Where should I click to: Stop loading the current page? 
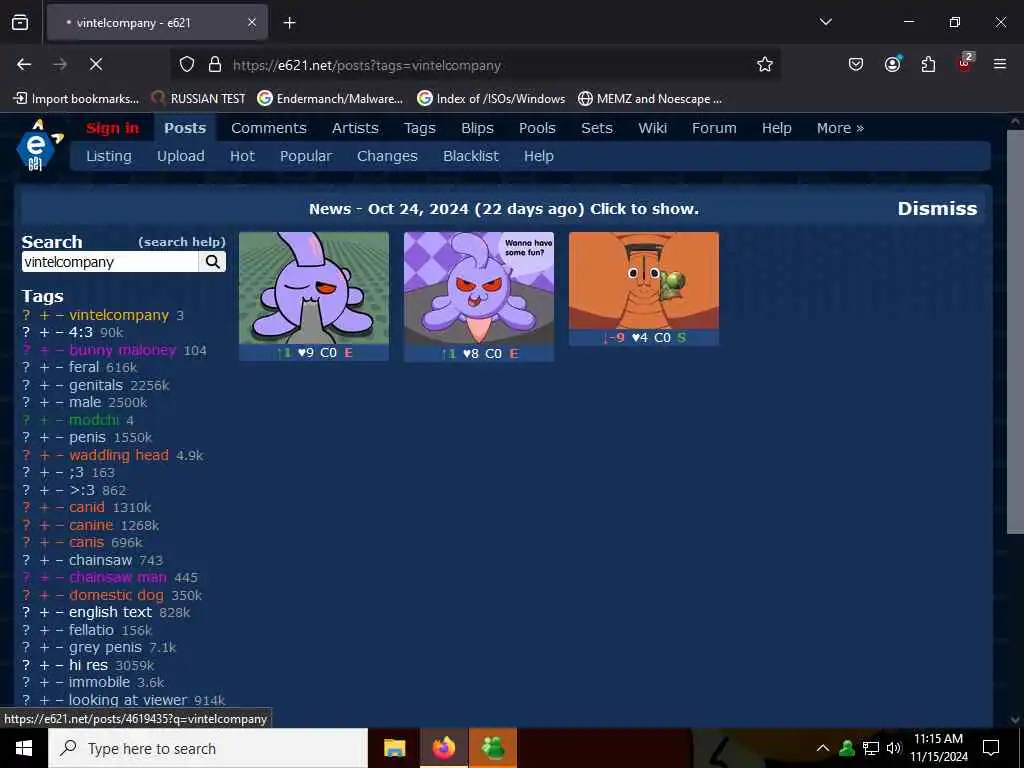pos(95,64)
